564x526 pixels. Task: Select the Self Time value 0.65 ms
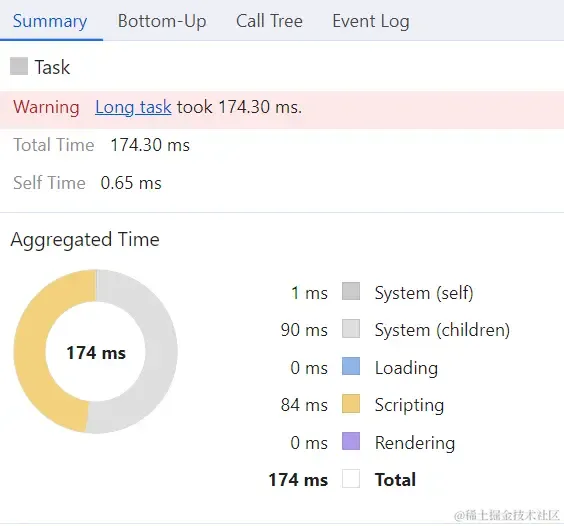click(131, 183)
